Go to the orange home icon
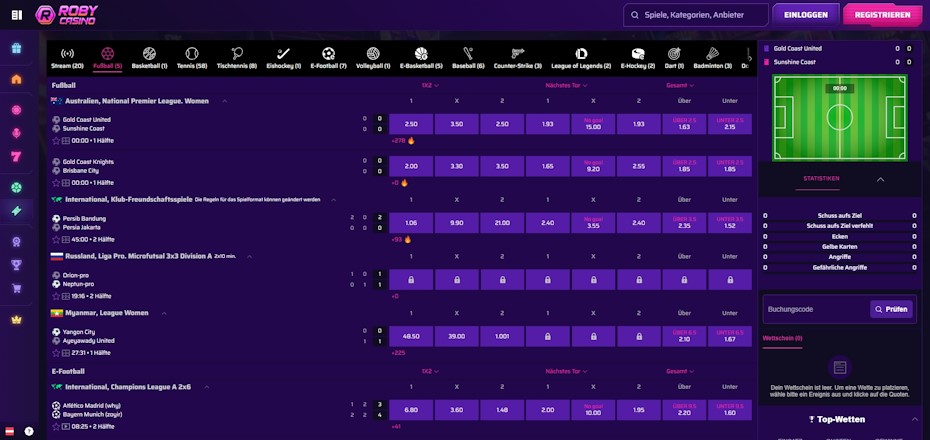Viewport: 930px width, 440px height. tap(17, 79)
